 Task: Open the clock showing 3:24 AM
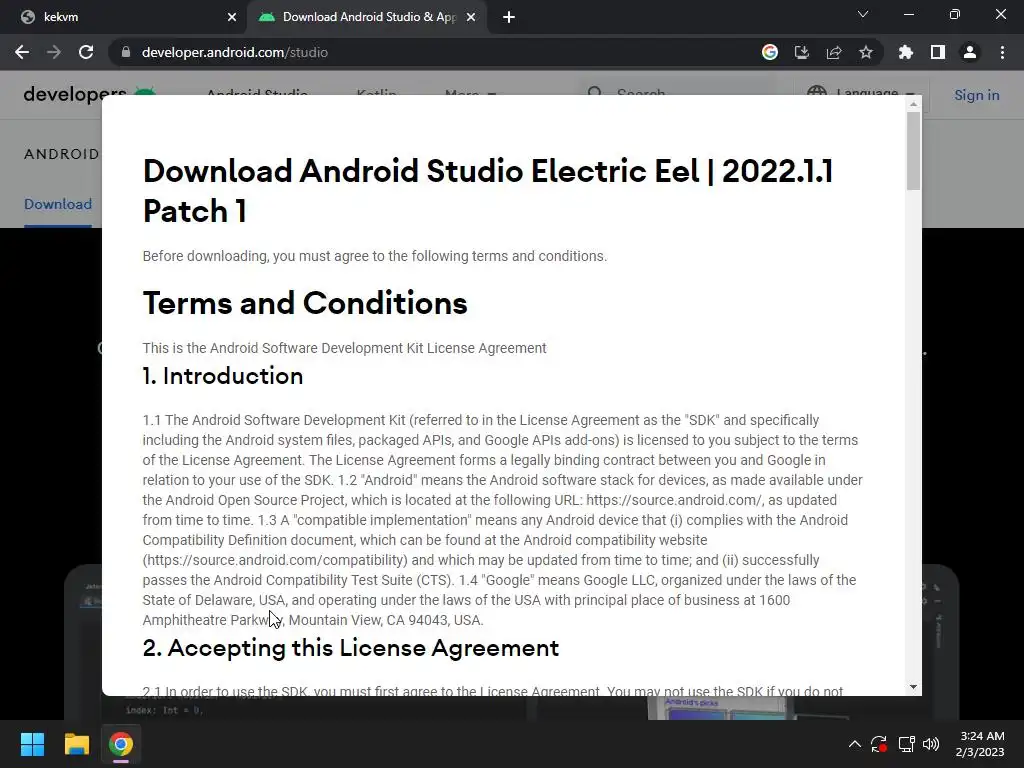point(980,744)
